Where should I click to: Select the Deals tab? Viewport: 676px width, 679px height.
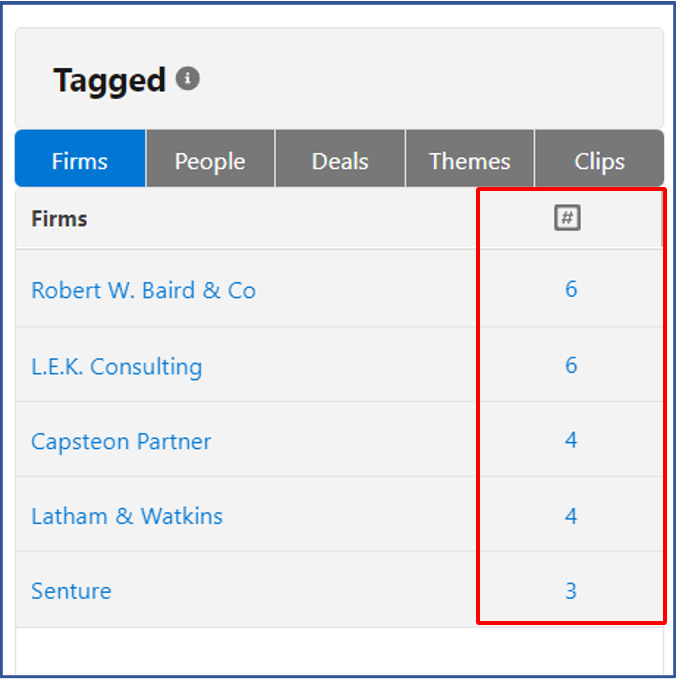click(340, 161)
